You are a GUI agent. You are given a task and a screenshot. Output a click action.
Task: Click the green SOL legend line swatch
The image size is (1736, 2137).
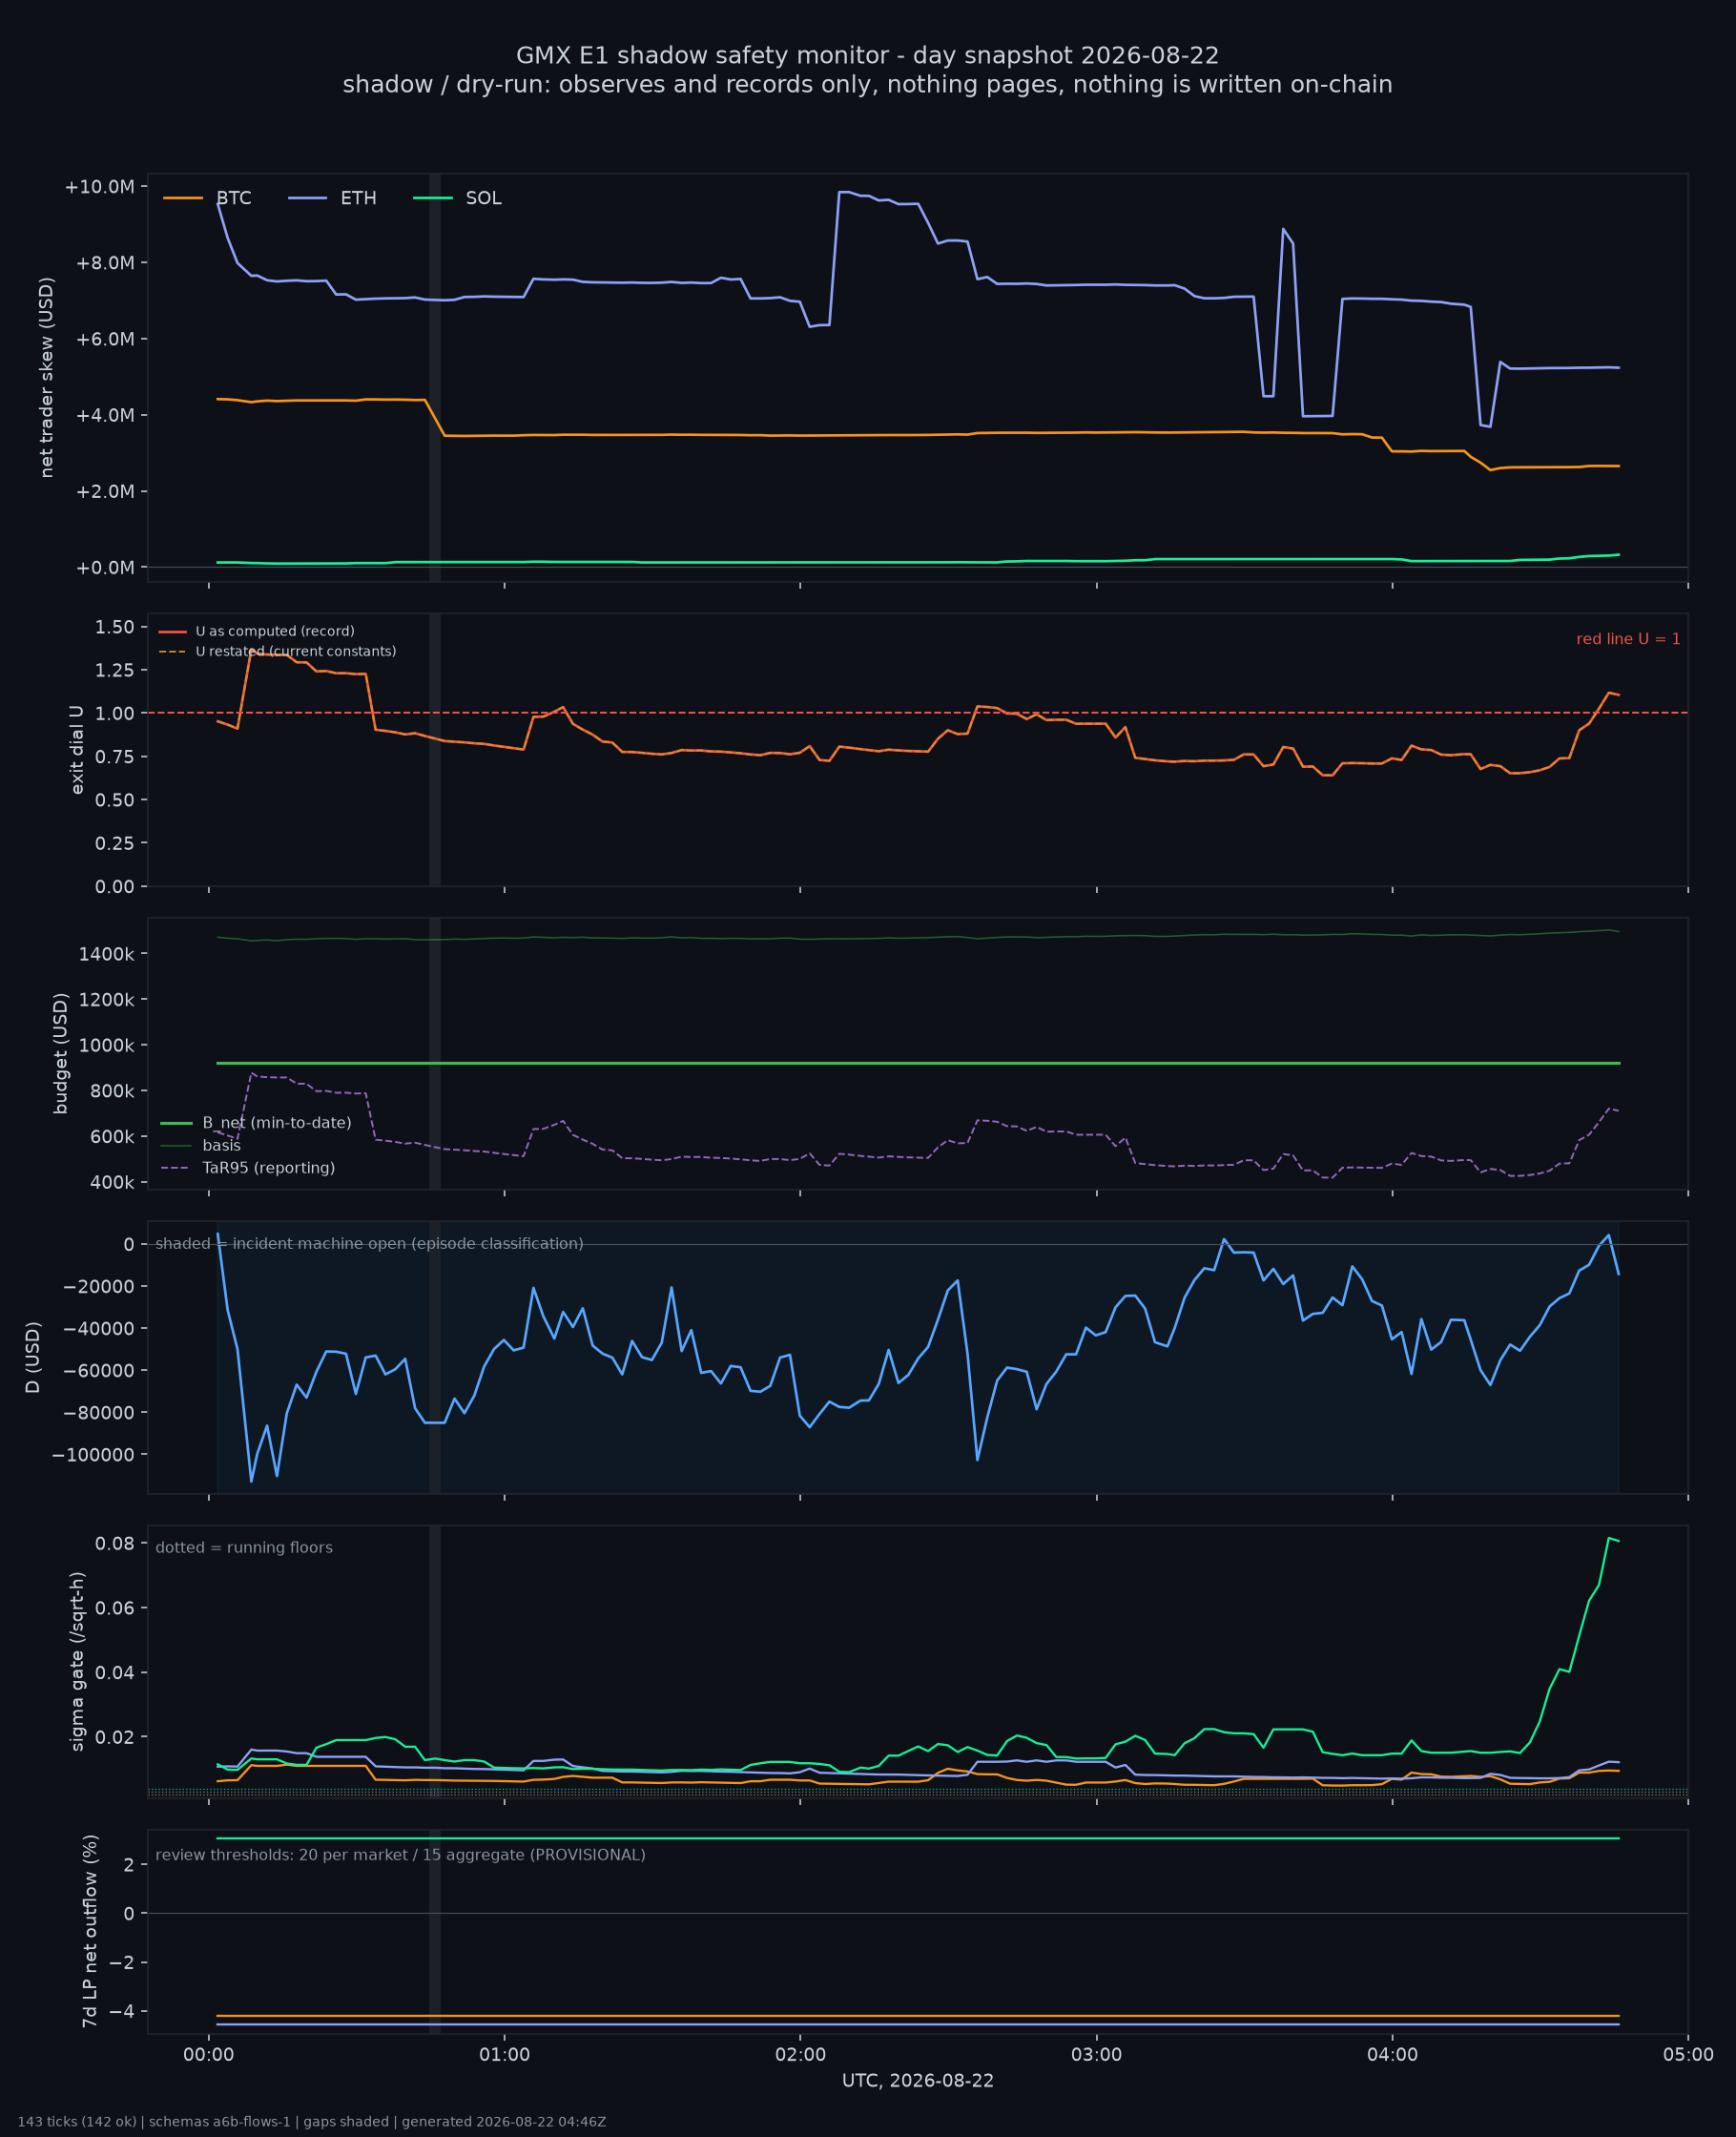433,198
